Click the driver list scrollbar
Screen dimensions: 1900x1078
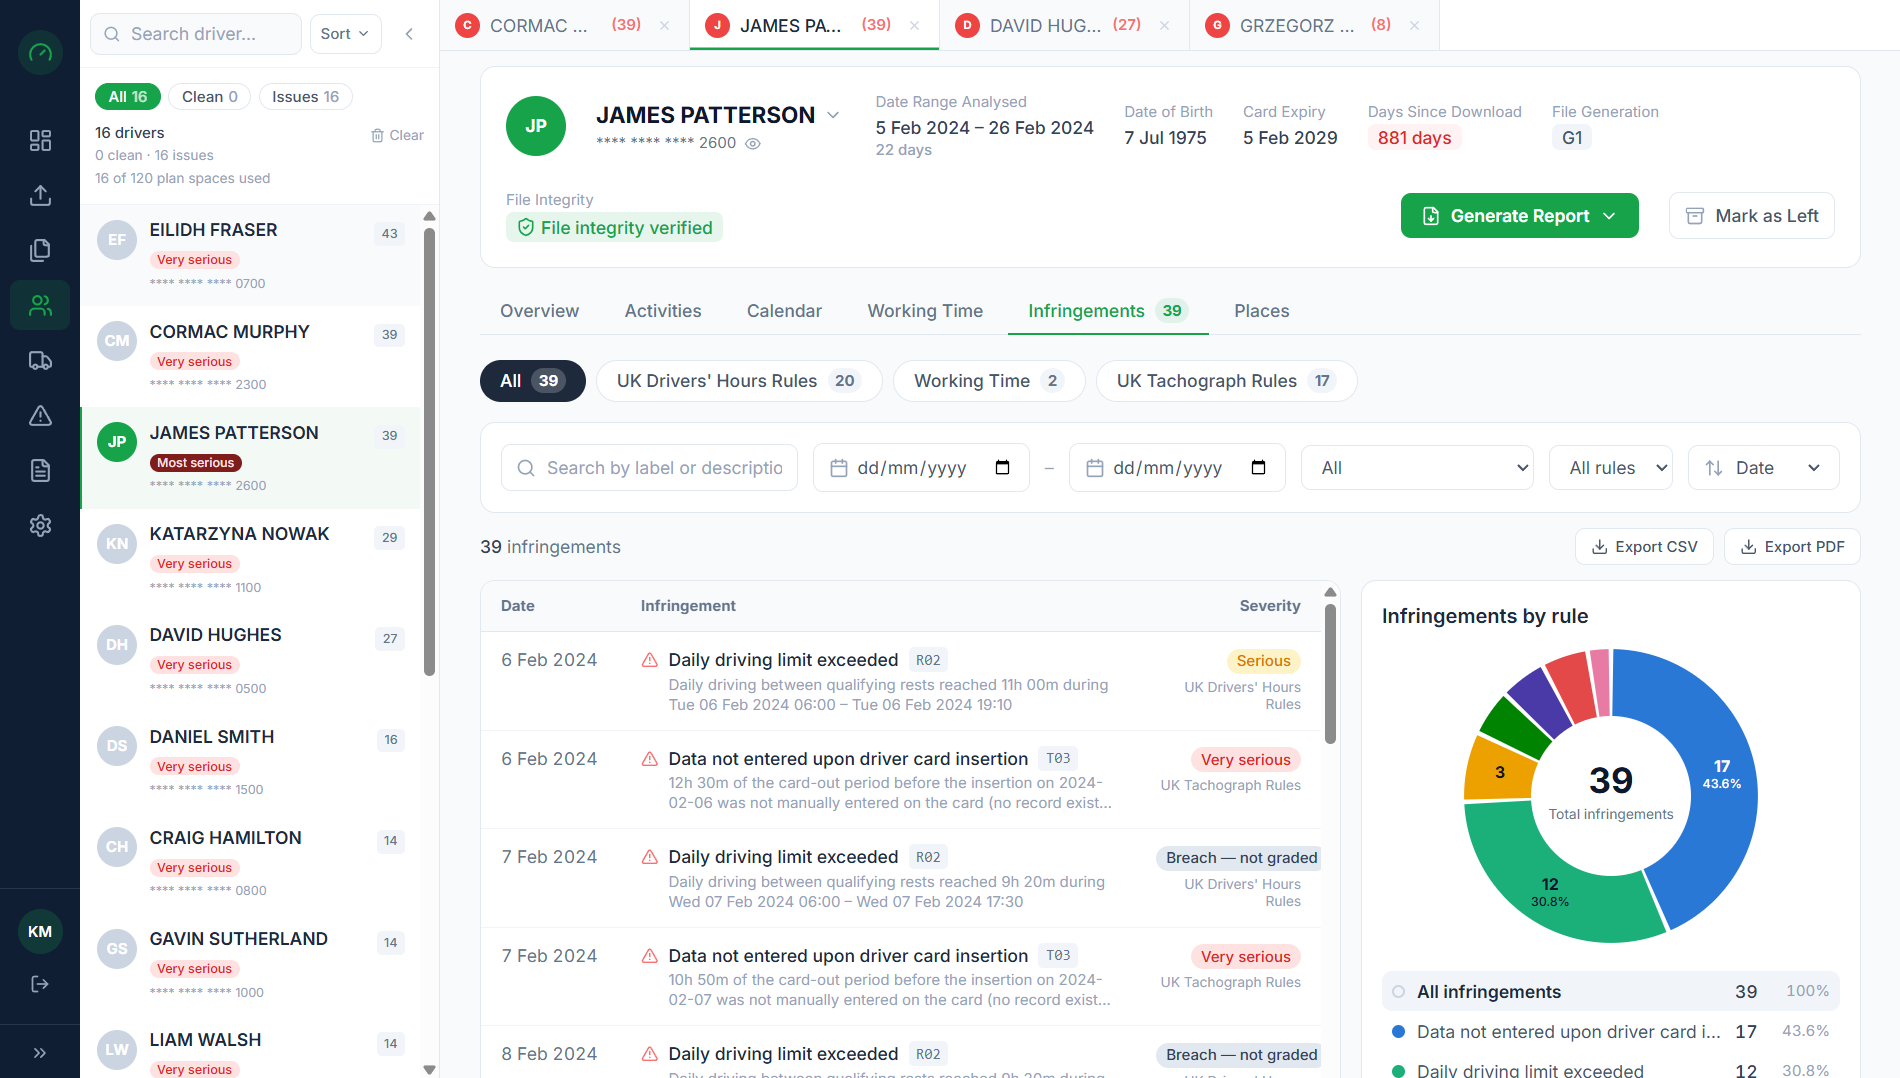point(429,450)
